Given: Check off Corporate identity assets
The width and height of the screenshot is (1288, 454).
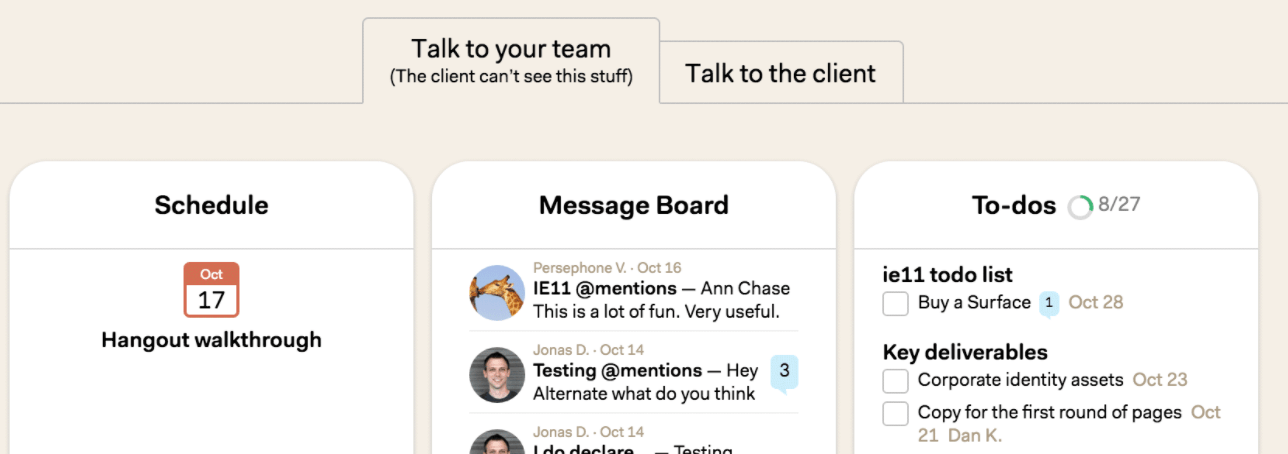Looking at the screenshot, I should pyautogui.click(x=896, y=381).
